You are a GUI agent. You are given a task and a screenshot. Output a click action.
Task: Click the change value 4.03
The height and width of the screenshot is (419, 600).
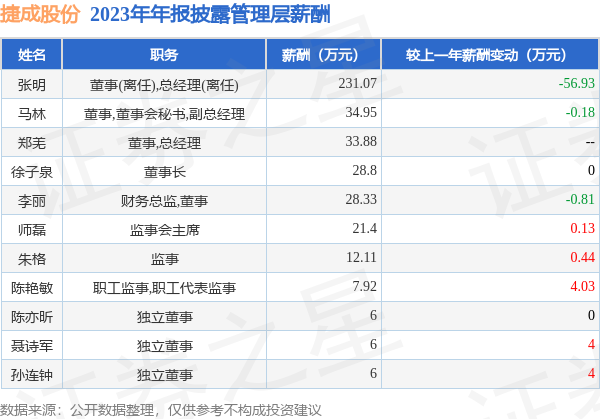[x=582, y=287]
